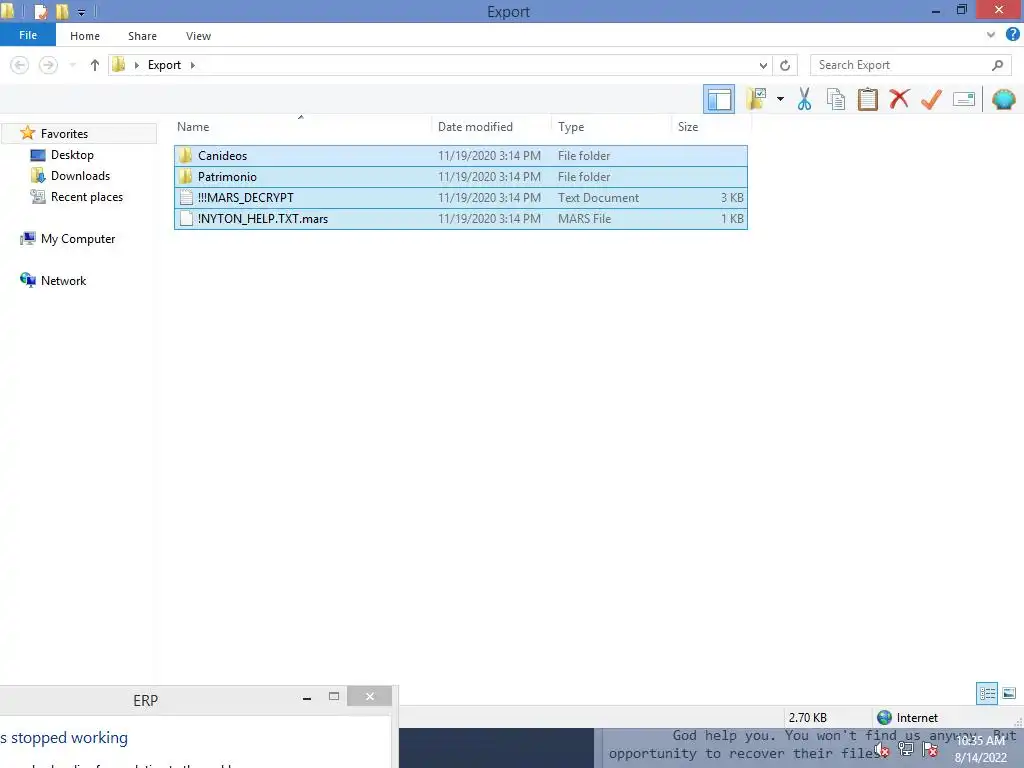The image size is (1024, 768).
Task: Click the Cut scissors icon
Action: [x=804, y=99]
